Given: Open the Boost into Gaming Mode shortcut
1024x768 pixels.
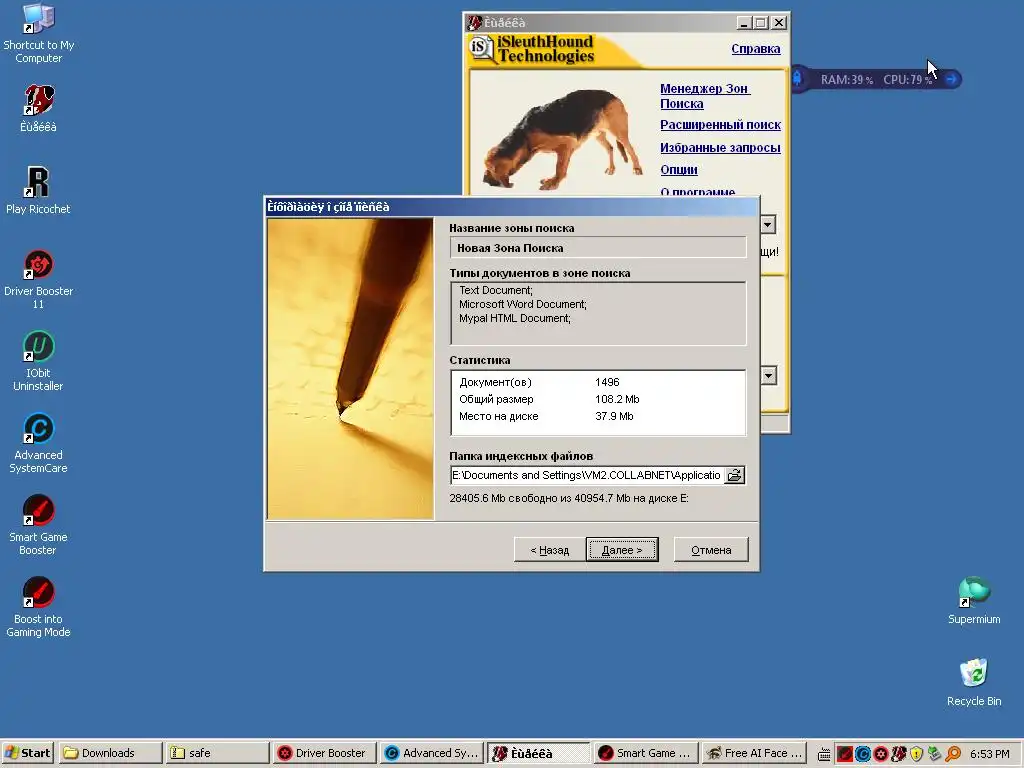Looking at the screenshot, I should pyautogui.click(x=39, y=607).
